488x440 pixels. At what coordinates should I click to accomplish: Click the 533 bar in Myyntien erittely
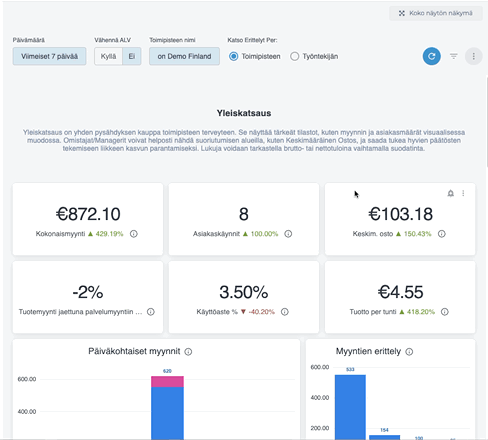pyautogui.click(x=350, y=407)
